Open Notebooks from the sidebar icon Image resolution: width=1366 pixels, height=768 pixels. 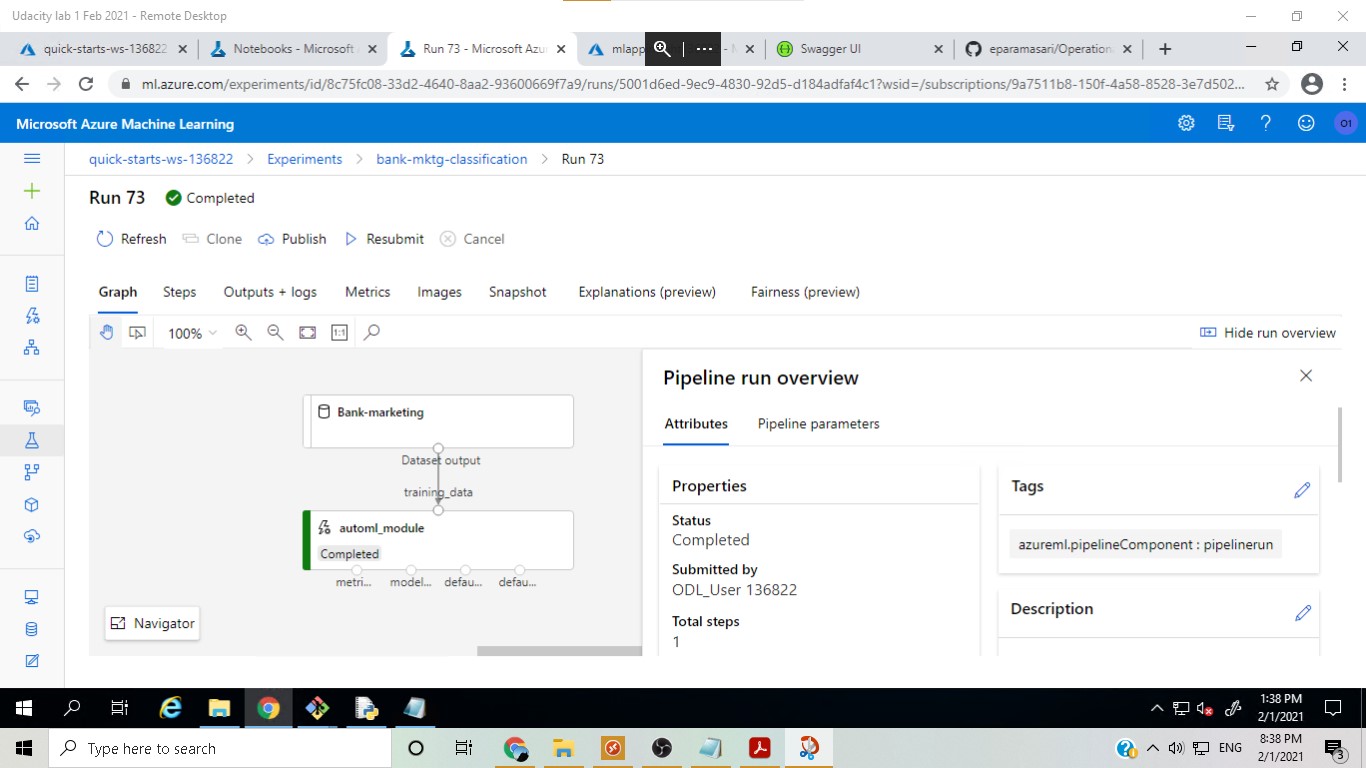[x=32, y=284]
